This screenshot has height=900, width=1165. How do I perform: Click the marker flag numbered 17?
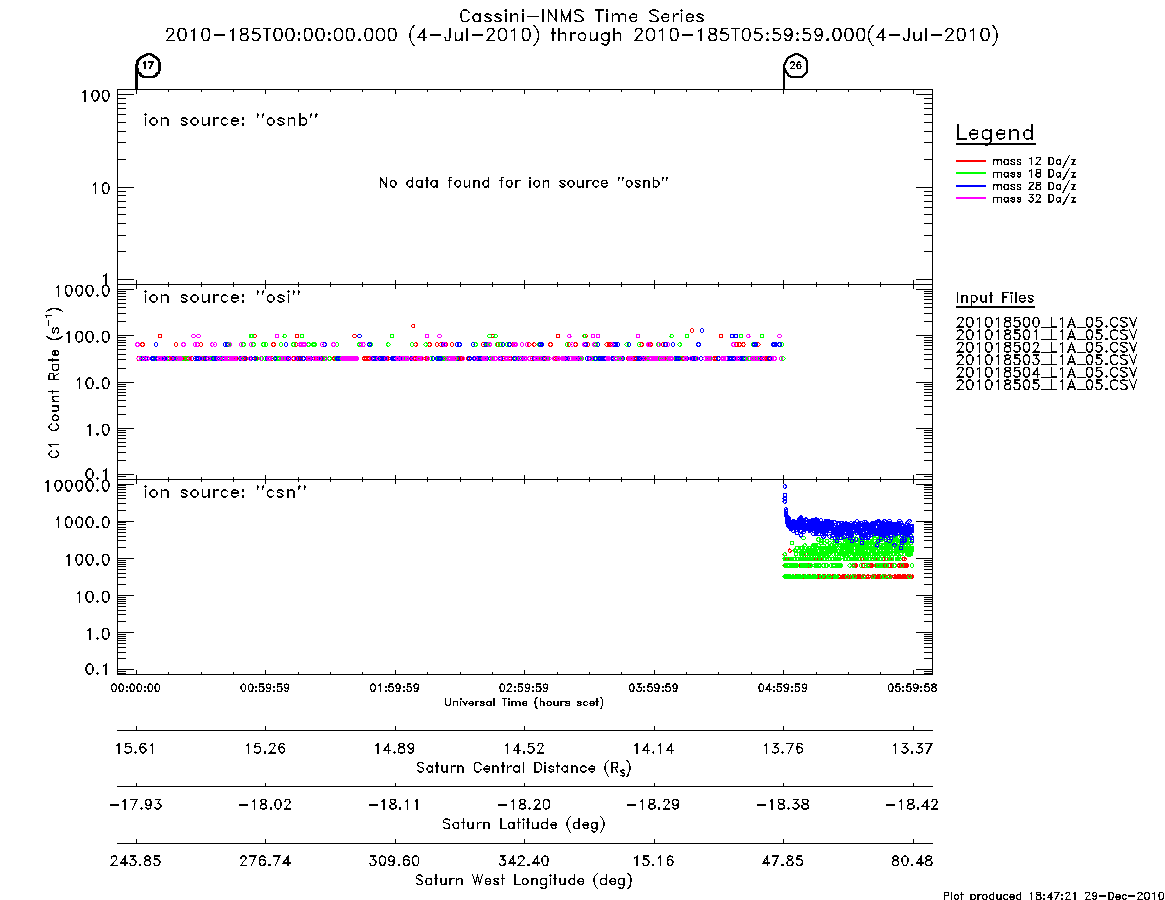click(x=149, y=66)
